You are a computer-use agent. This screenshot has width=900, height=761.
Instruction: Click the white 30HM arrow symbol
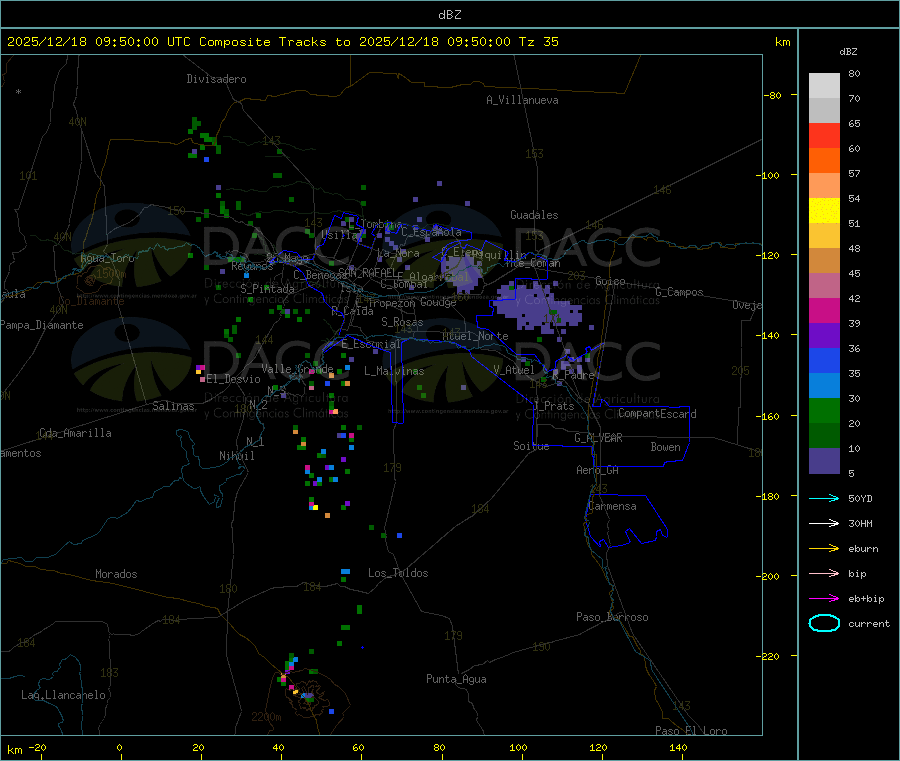tap(823, 523)
